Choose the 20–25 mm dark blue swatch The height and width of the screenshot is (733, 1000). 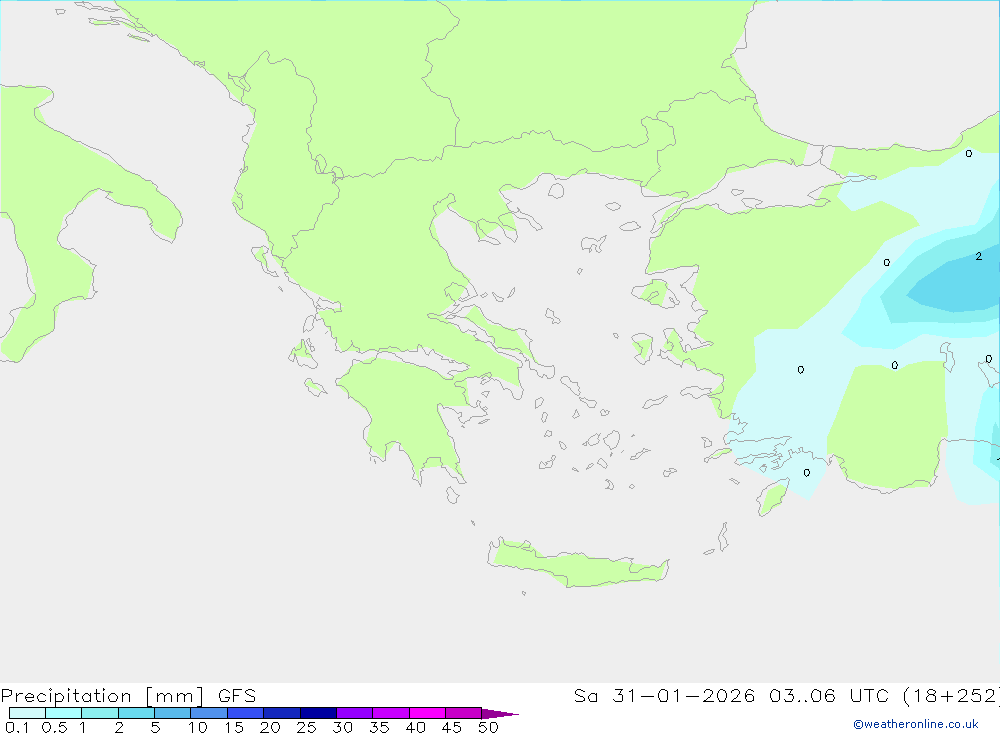(x=282, y=713)
